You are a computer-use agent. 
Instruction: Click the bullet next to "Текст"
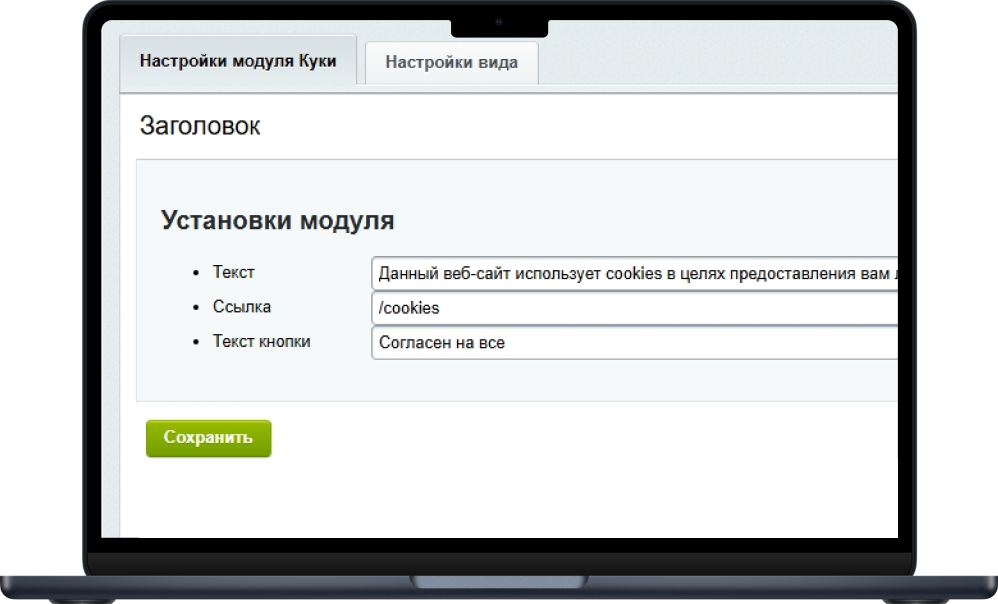[x=196, y=271]
